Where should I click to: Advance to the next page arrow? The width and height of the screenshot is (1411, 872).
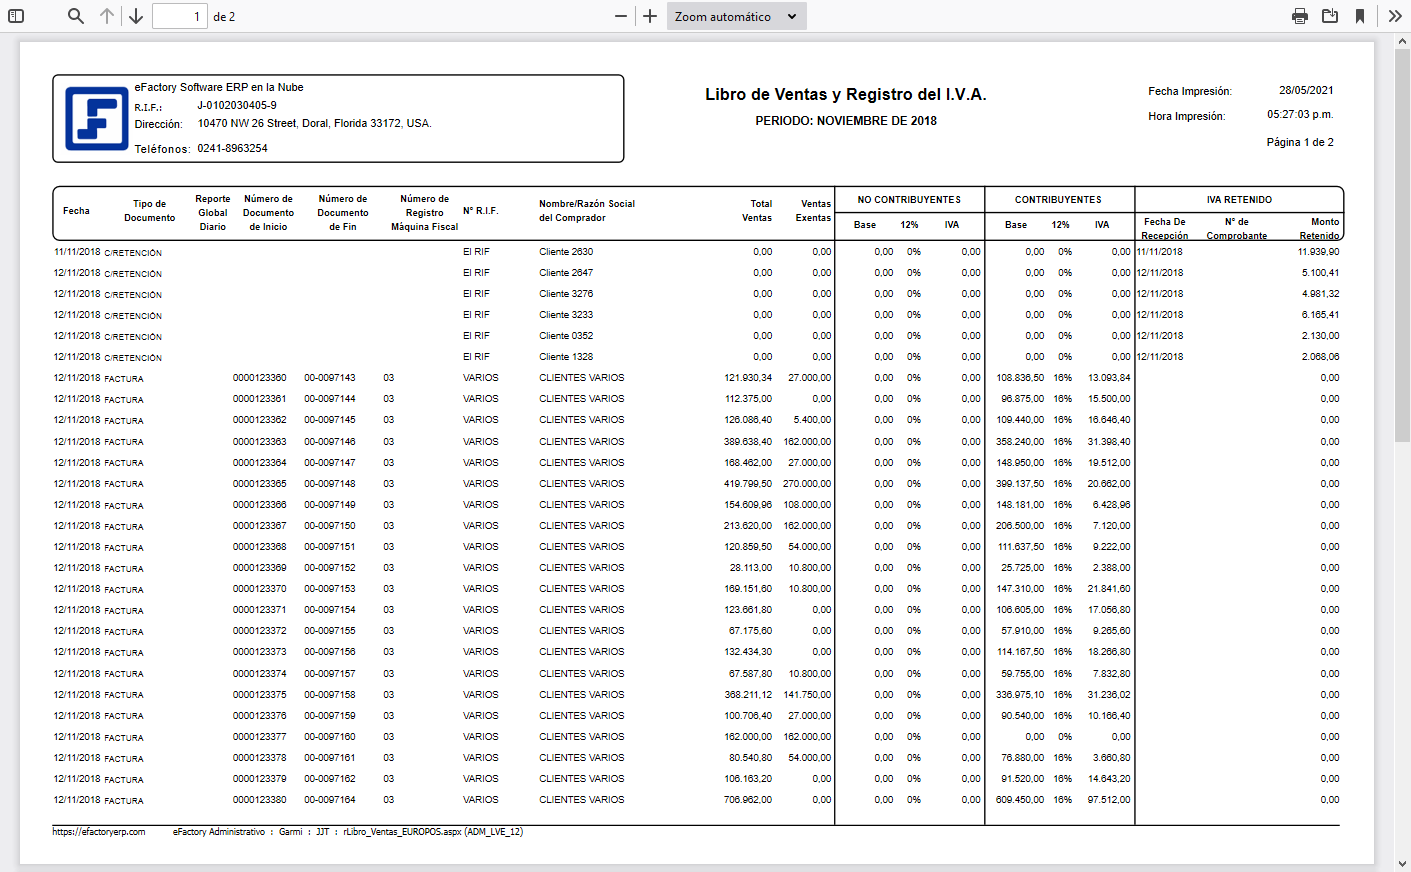pyautogui.click(x=135, y=15)
